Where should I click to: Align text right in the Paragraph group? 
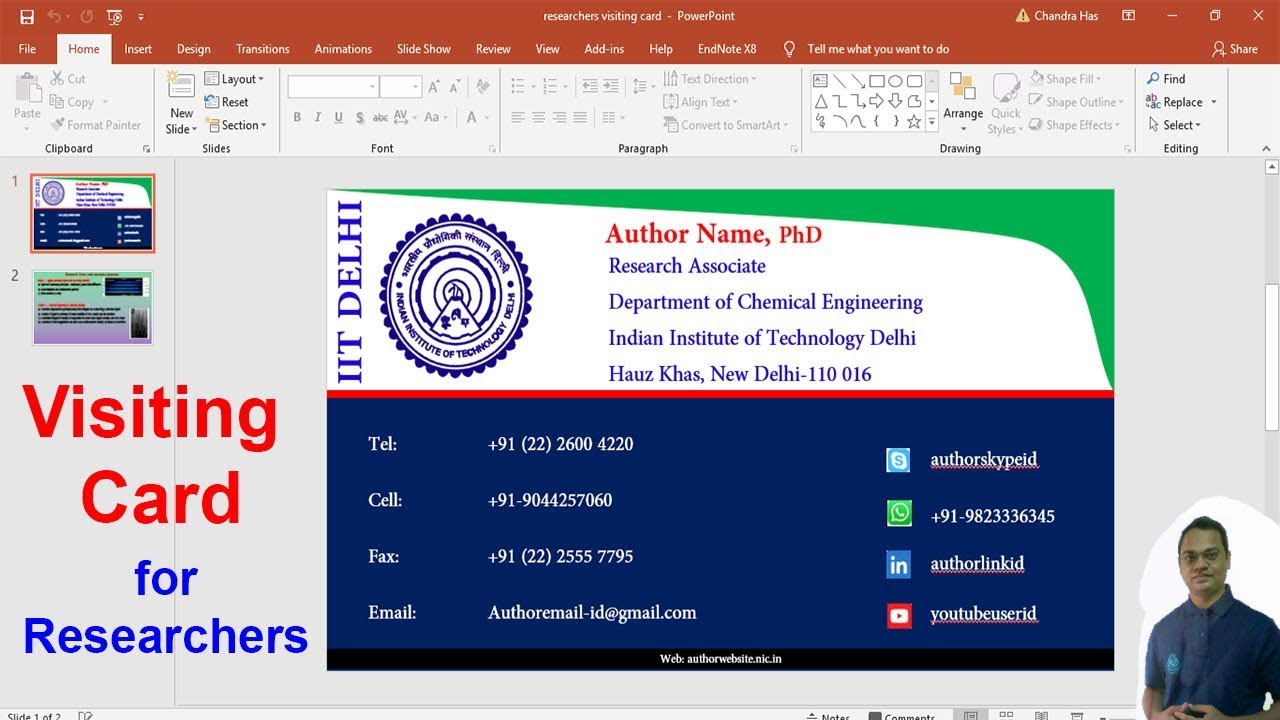[x=559, y=117]
